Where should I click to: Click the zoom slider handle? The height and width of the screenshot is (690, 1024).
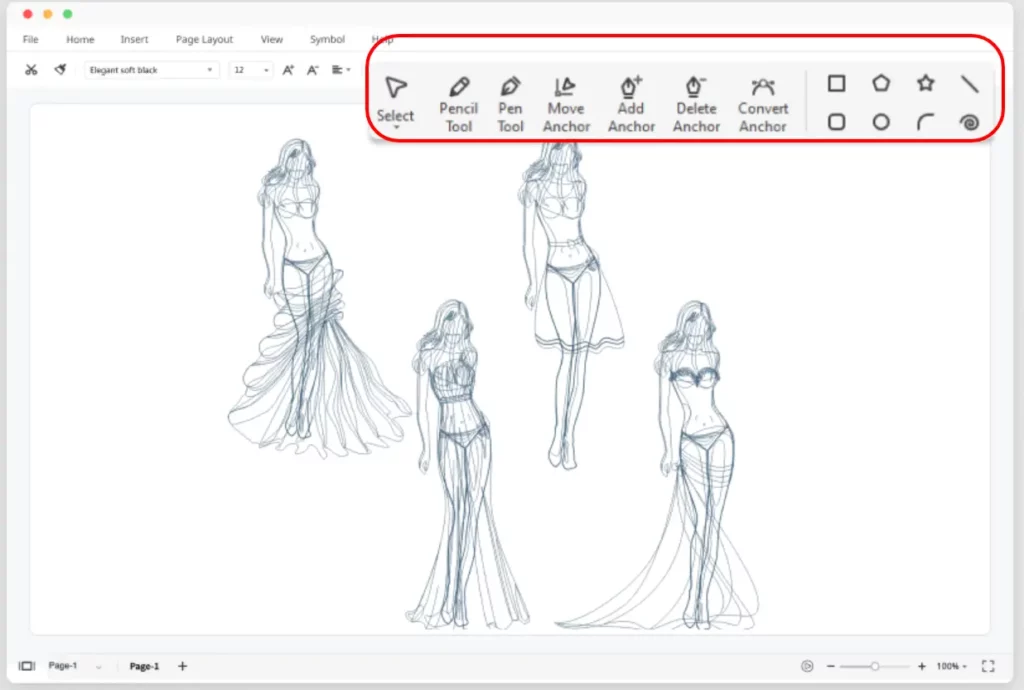pos(874,666)
